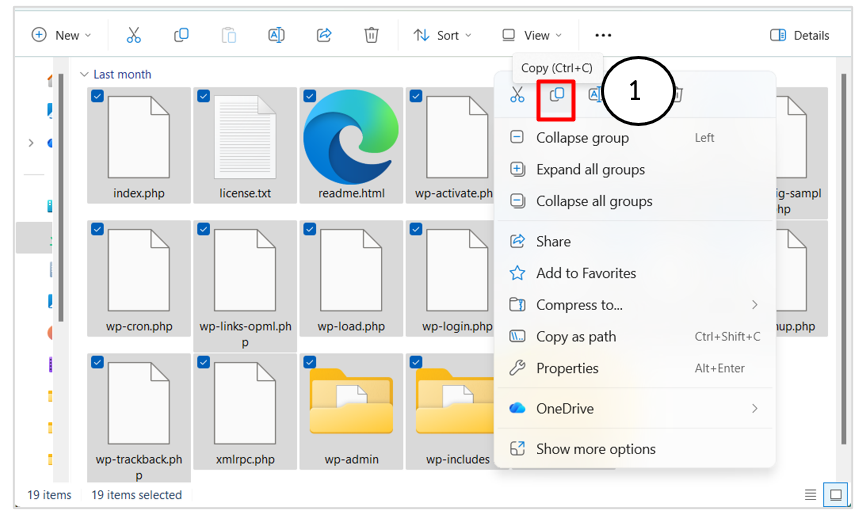This screenshot has height=512, width=860.
Task: Click the Cut scissors icon in the context menu
Action: point(517,95)
